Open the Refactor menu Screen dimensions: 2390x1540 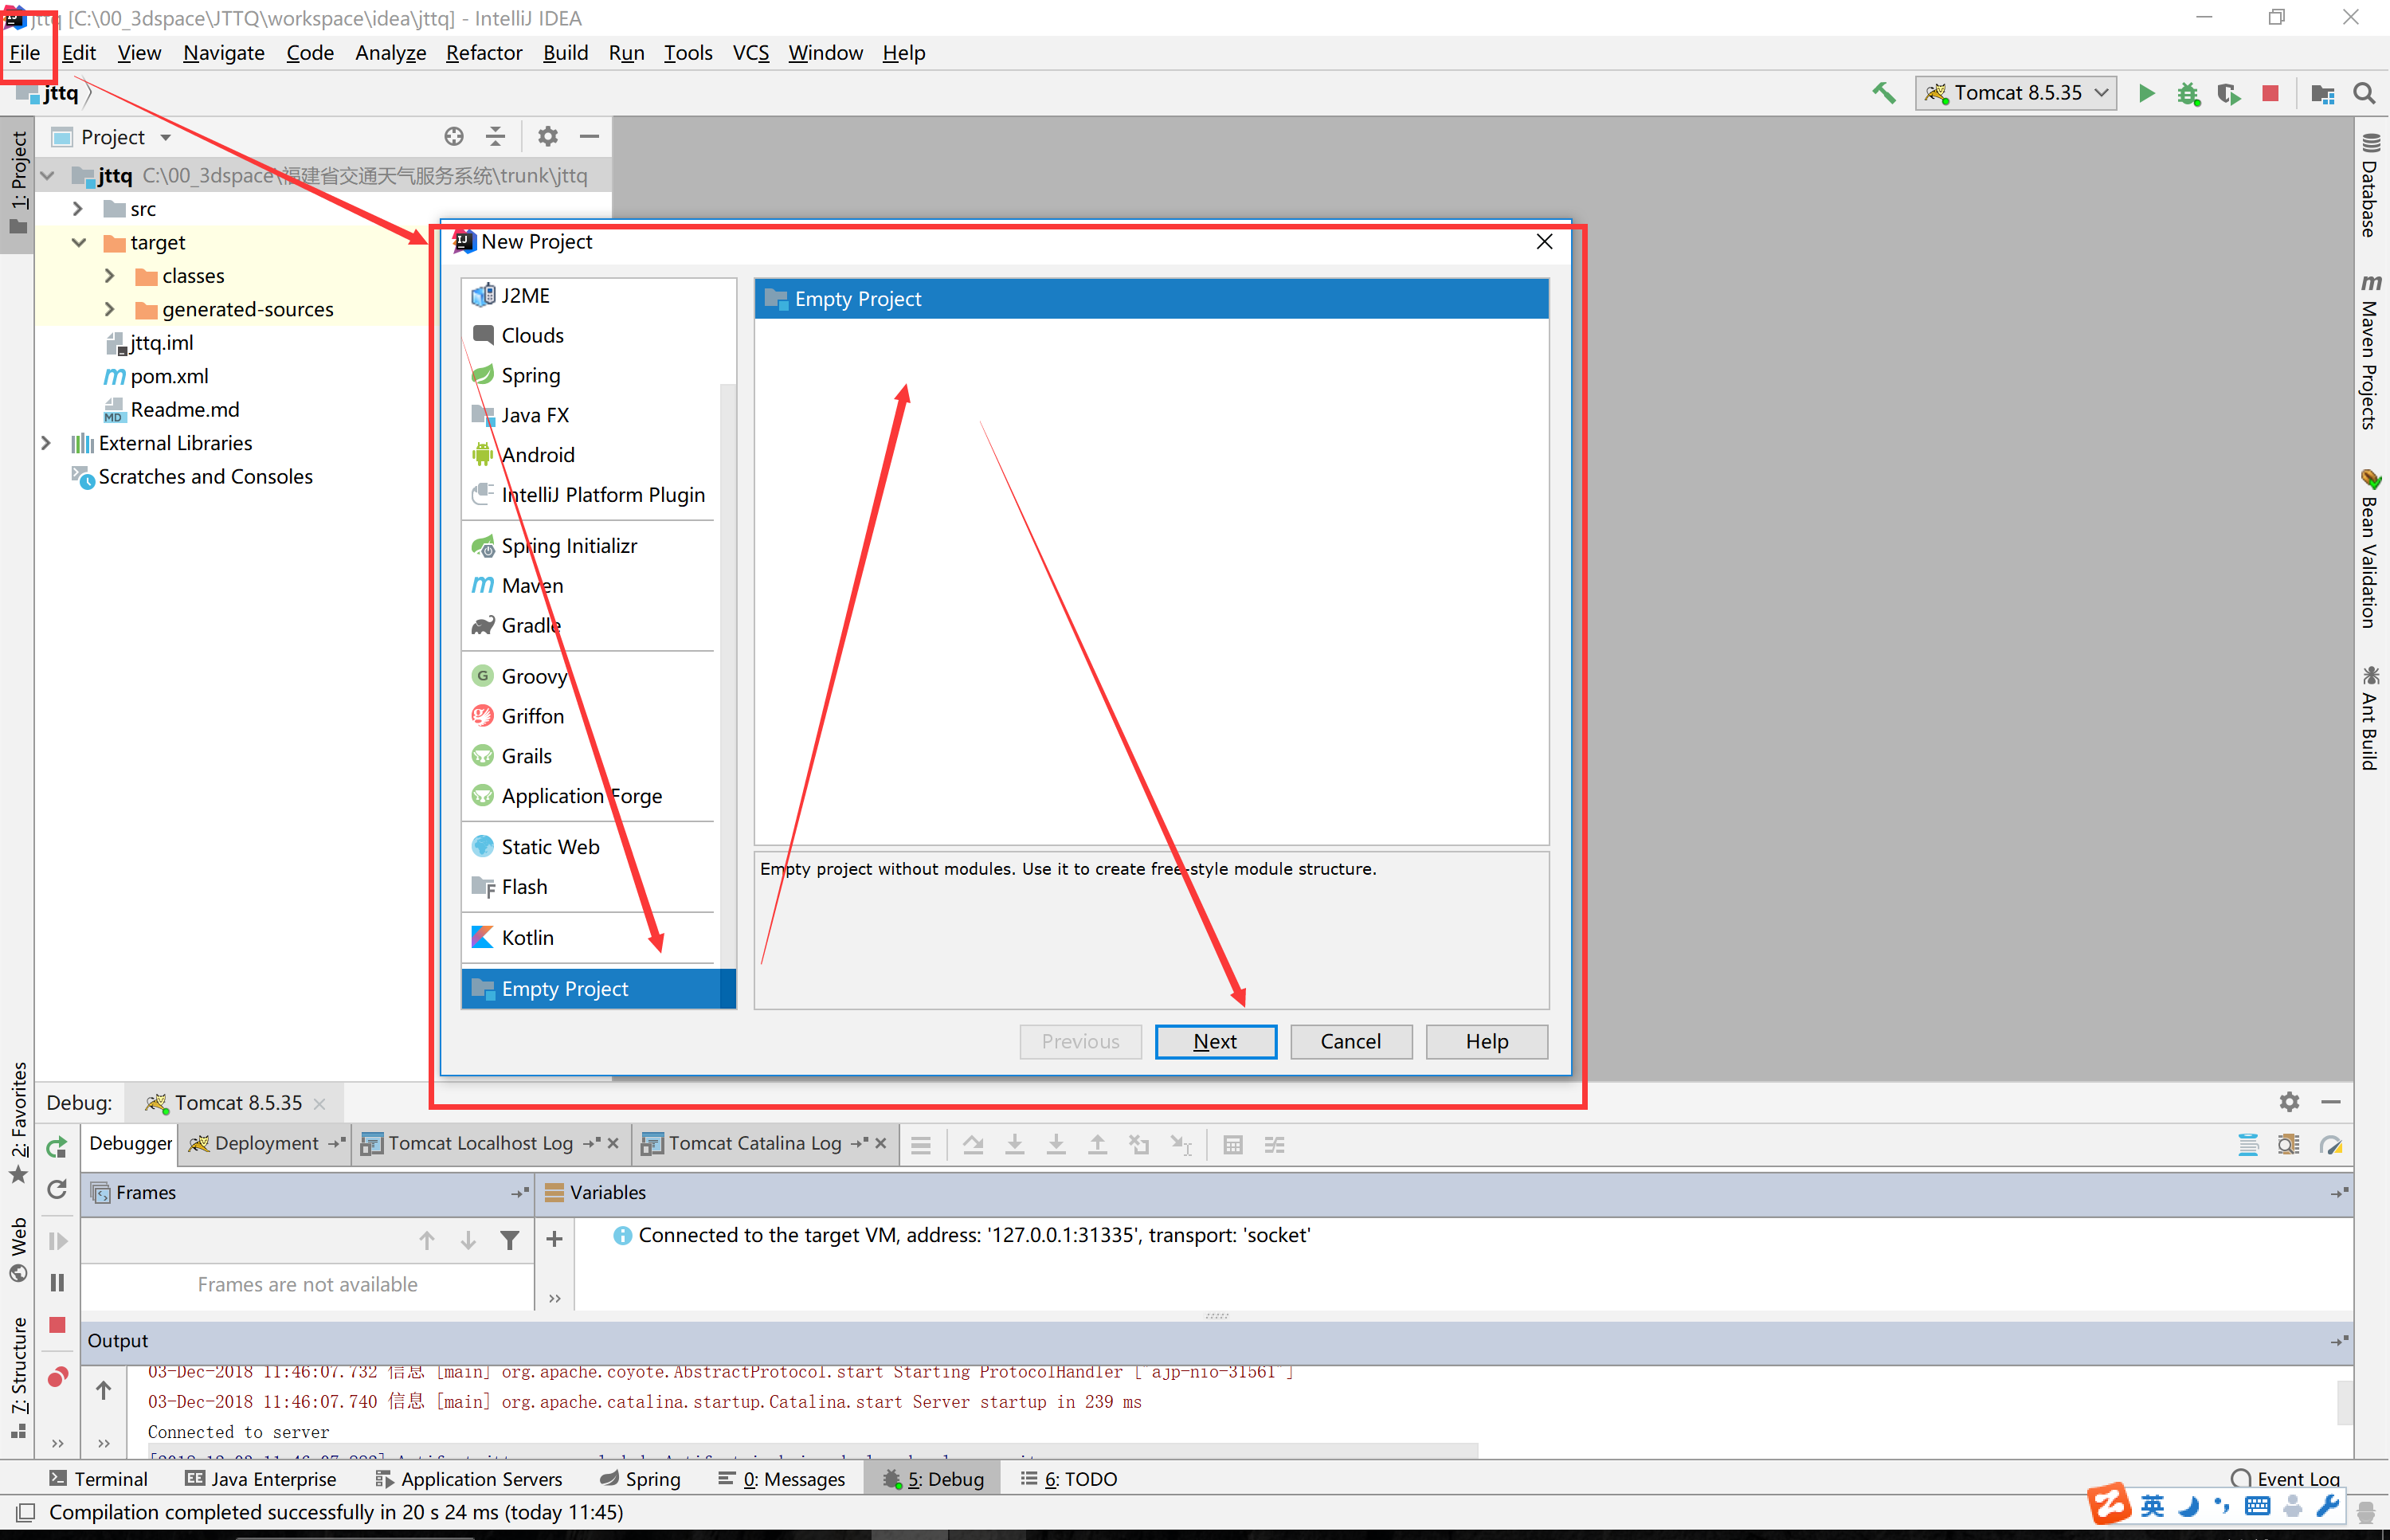tap(484, 53)
